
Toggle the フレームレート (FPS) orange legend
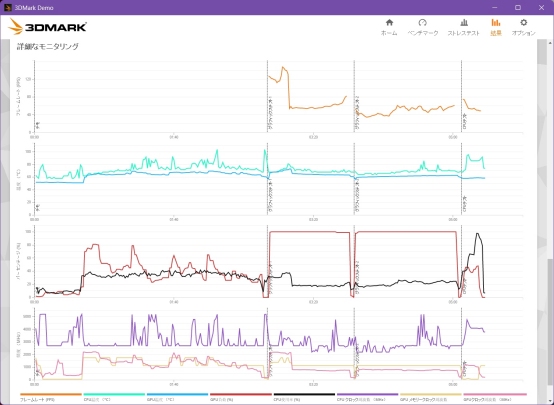tap(51, 397)
